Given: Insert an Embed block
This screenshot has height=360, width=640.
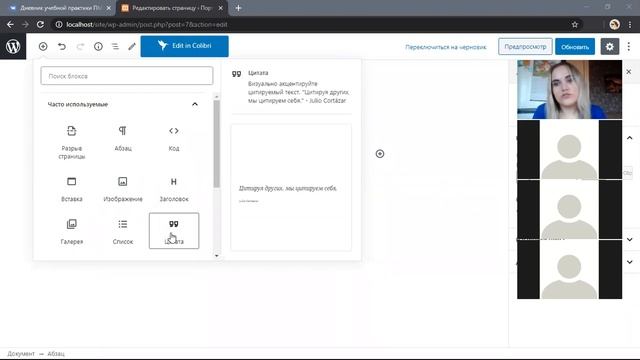Looking at the screenshot, I should pos(71,189).
